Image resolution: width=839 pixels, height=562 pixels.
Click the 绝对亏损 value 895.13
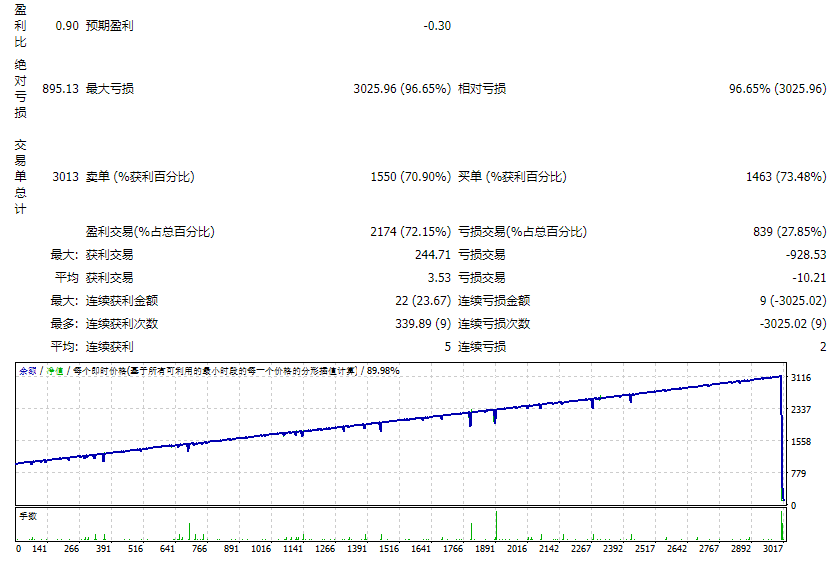tap(60, 89)
